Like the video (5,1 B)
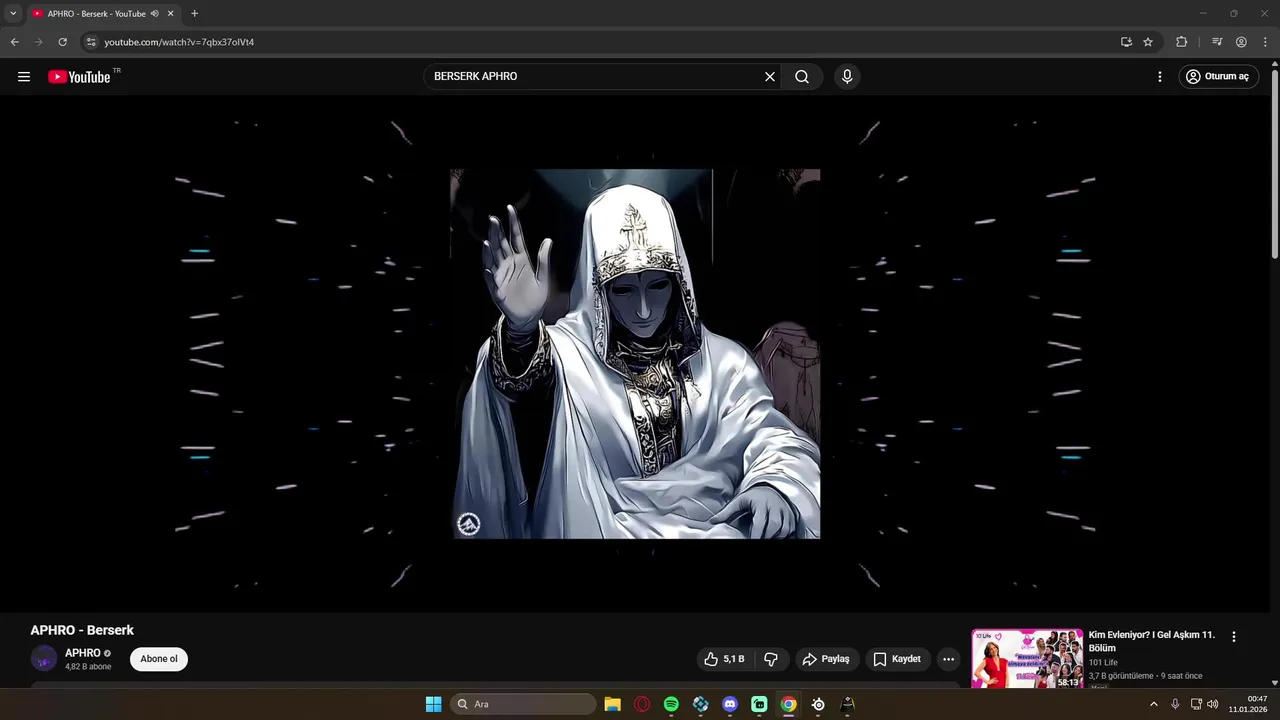 coord(724,659)
